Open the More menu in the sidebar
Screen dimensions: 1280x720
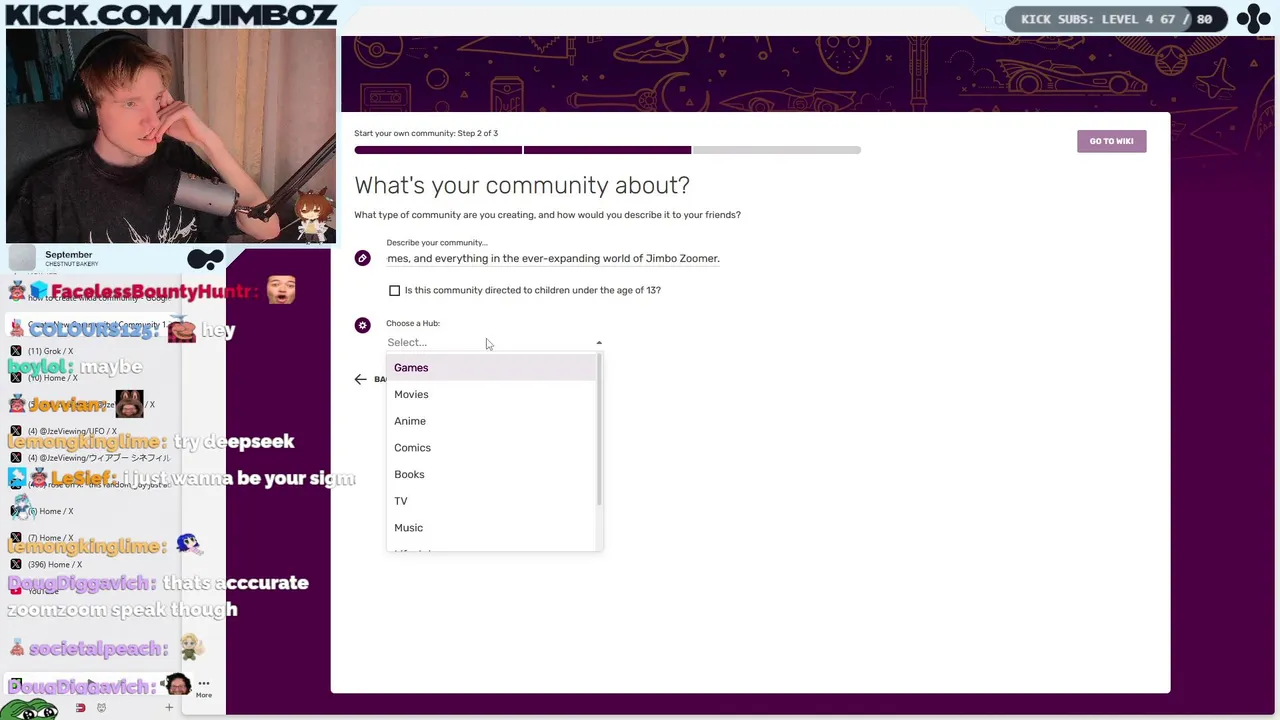[204, 689]
